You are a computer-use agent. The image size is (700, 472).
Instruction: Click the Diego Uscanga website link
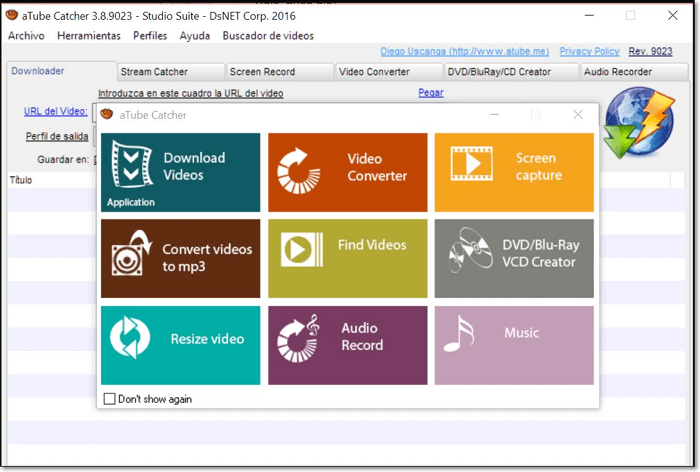(464, 51)
